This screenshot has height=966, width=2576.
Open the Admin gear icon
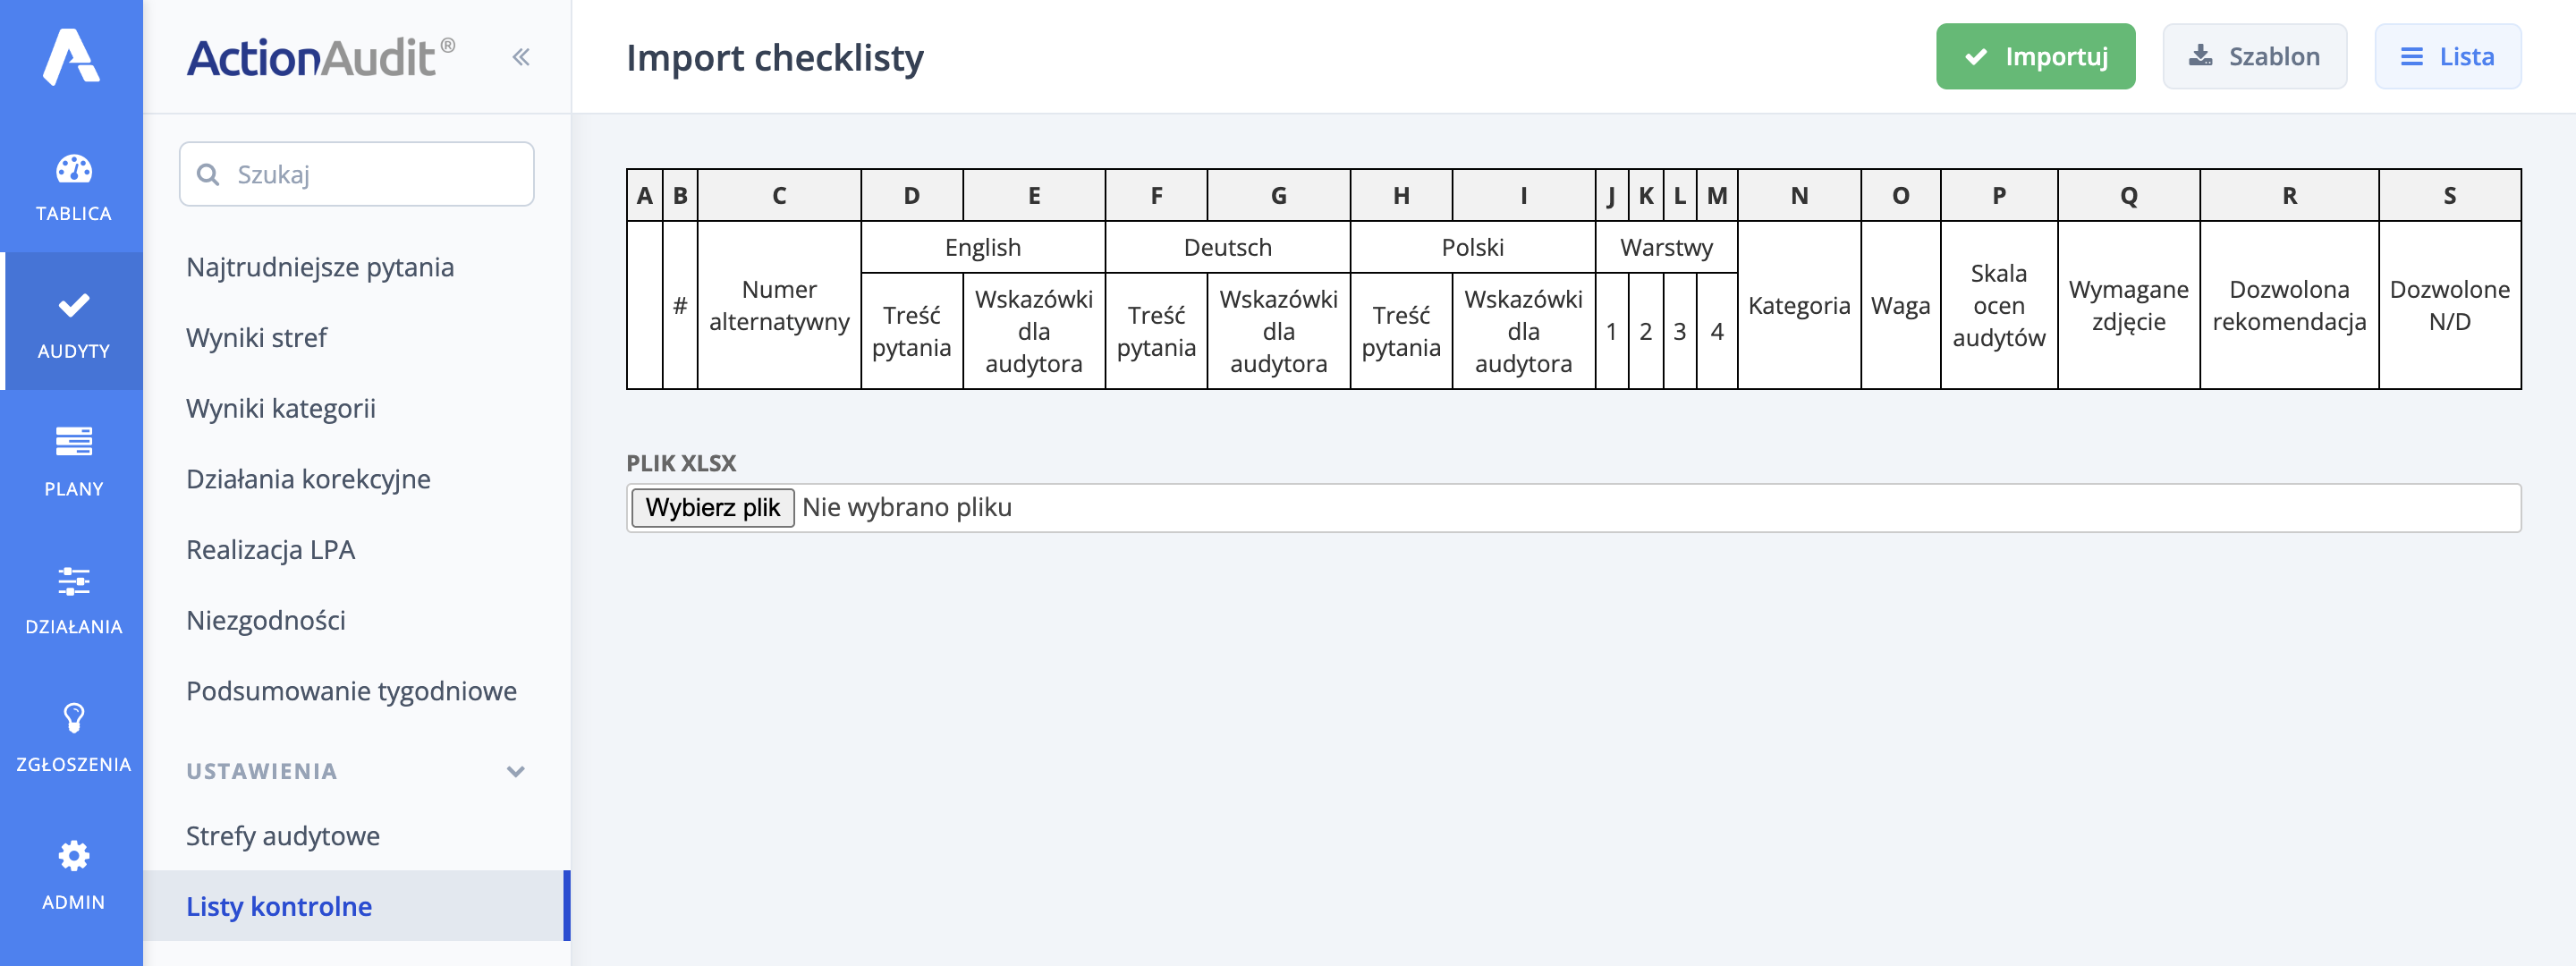point(73,856)
